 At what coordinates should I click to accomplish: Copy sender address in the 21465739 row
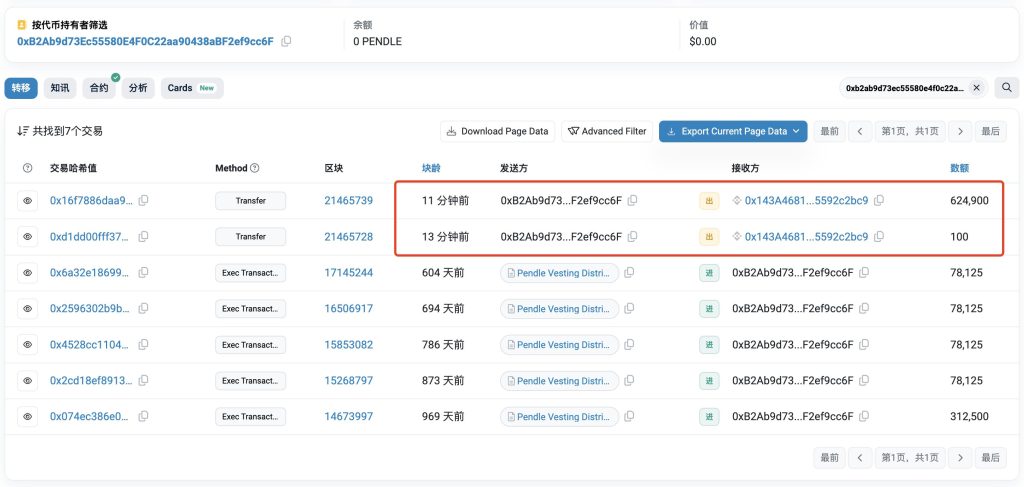632,201
